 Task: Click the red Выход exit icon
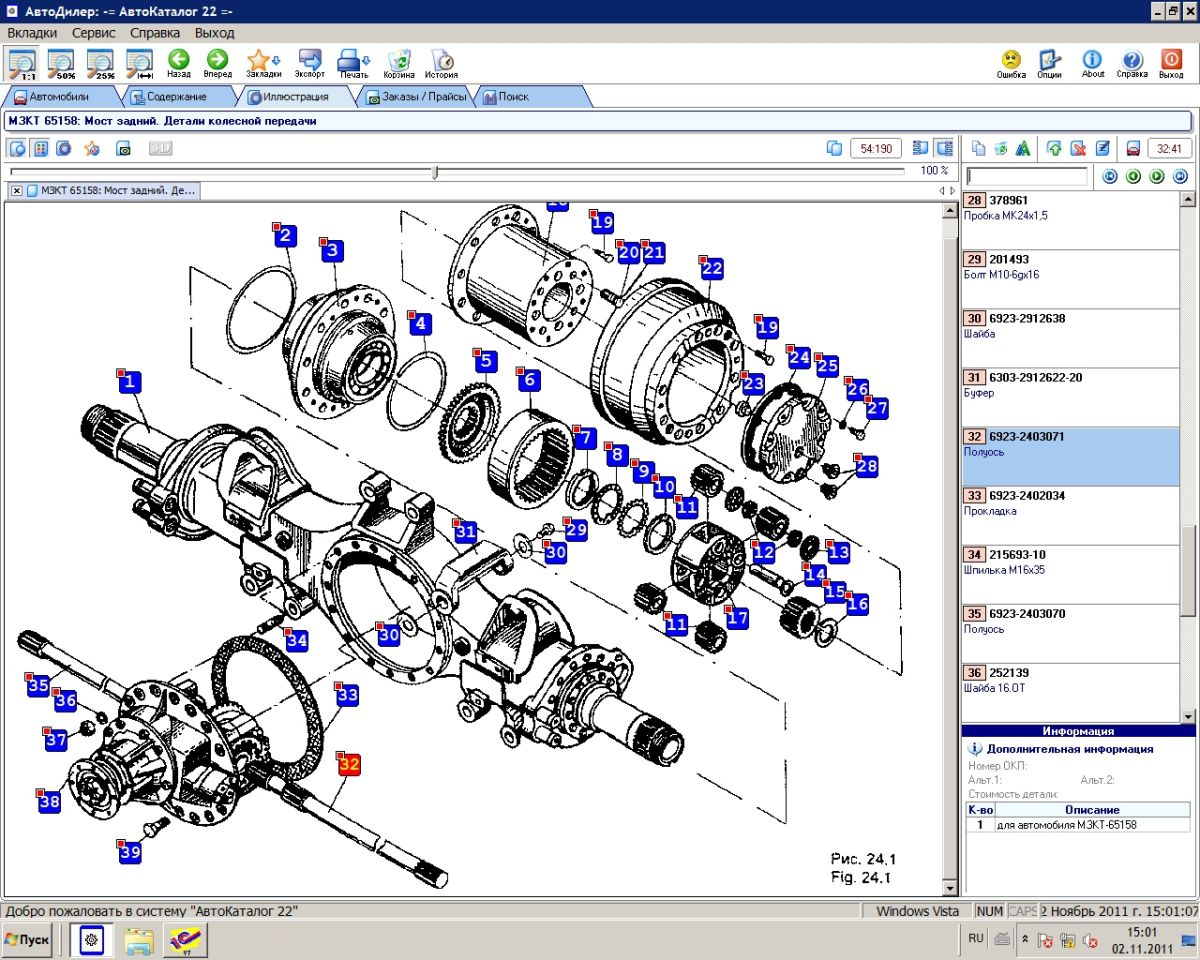(1171, 63)
